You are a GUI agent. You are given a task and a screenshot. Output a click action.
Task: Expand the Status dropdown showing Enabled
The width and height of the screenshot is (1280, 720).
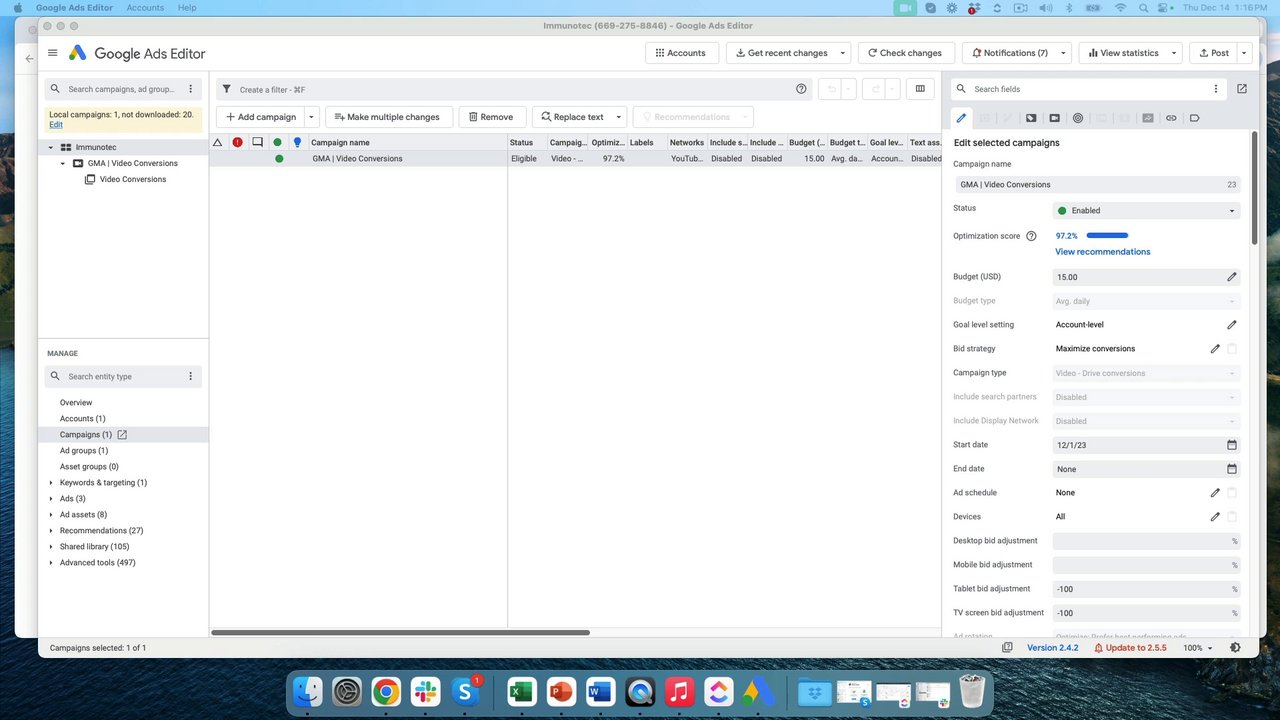(1145, 210)
